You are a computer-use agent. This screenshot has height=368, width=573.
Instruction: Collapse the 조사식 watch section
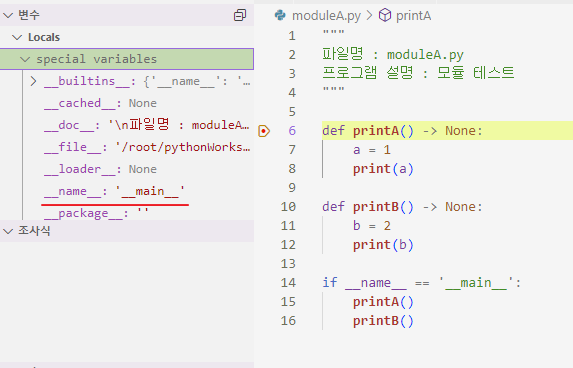pyautogui.click(x=8, y=231)
